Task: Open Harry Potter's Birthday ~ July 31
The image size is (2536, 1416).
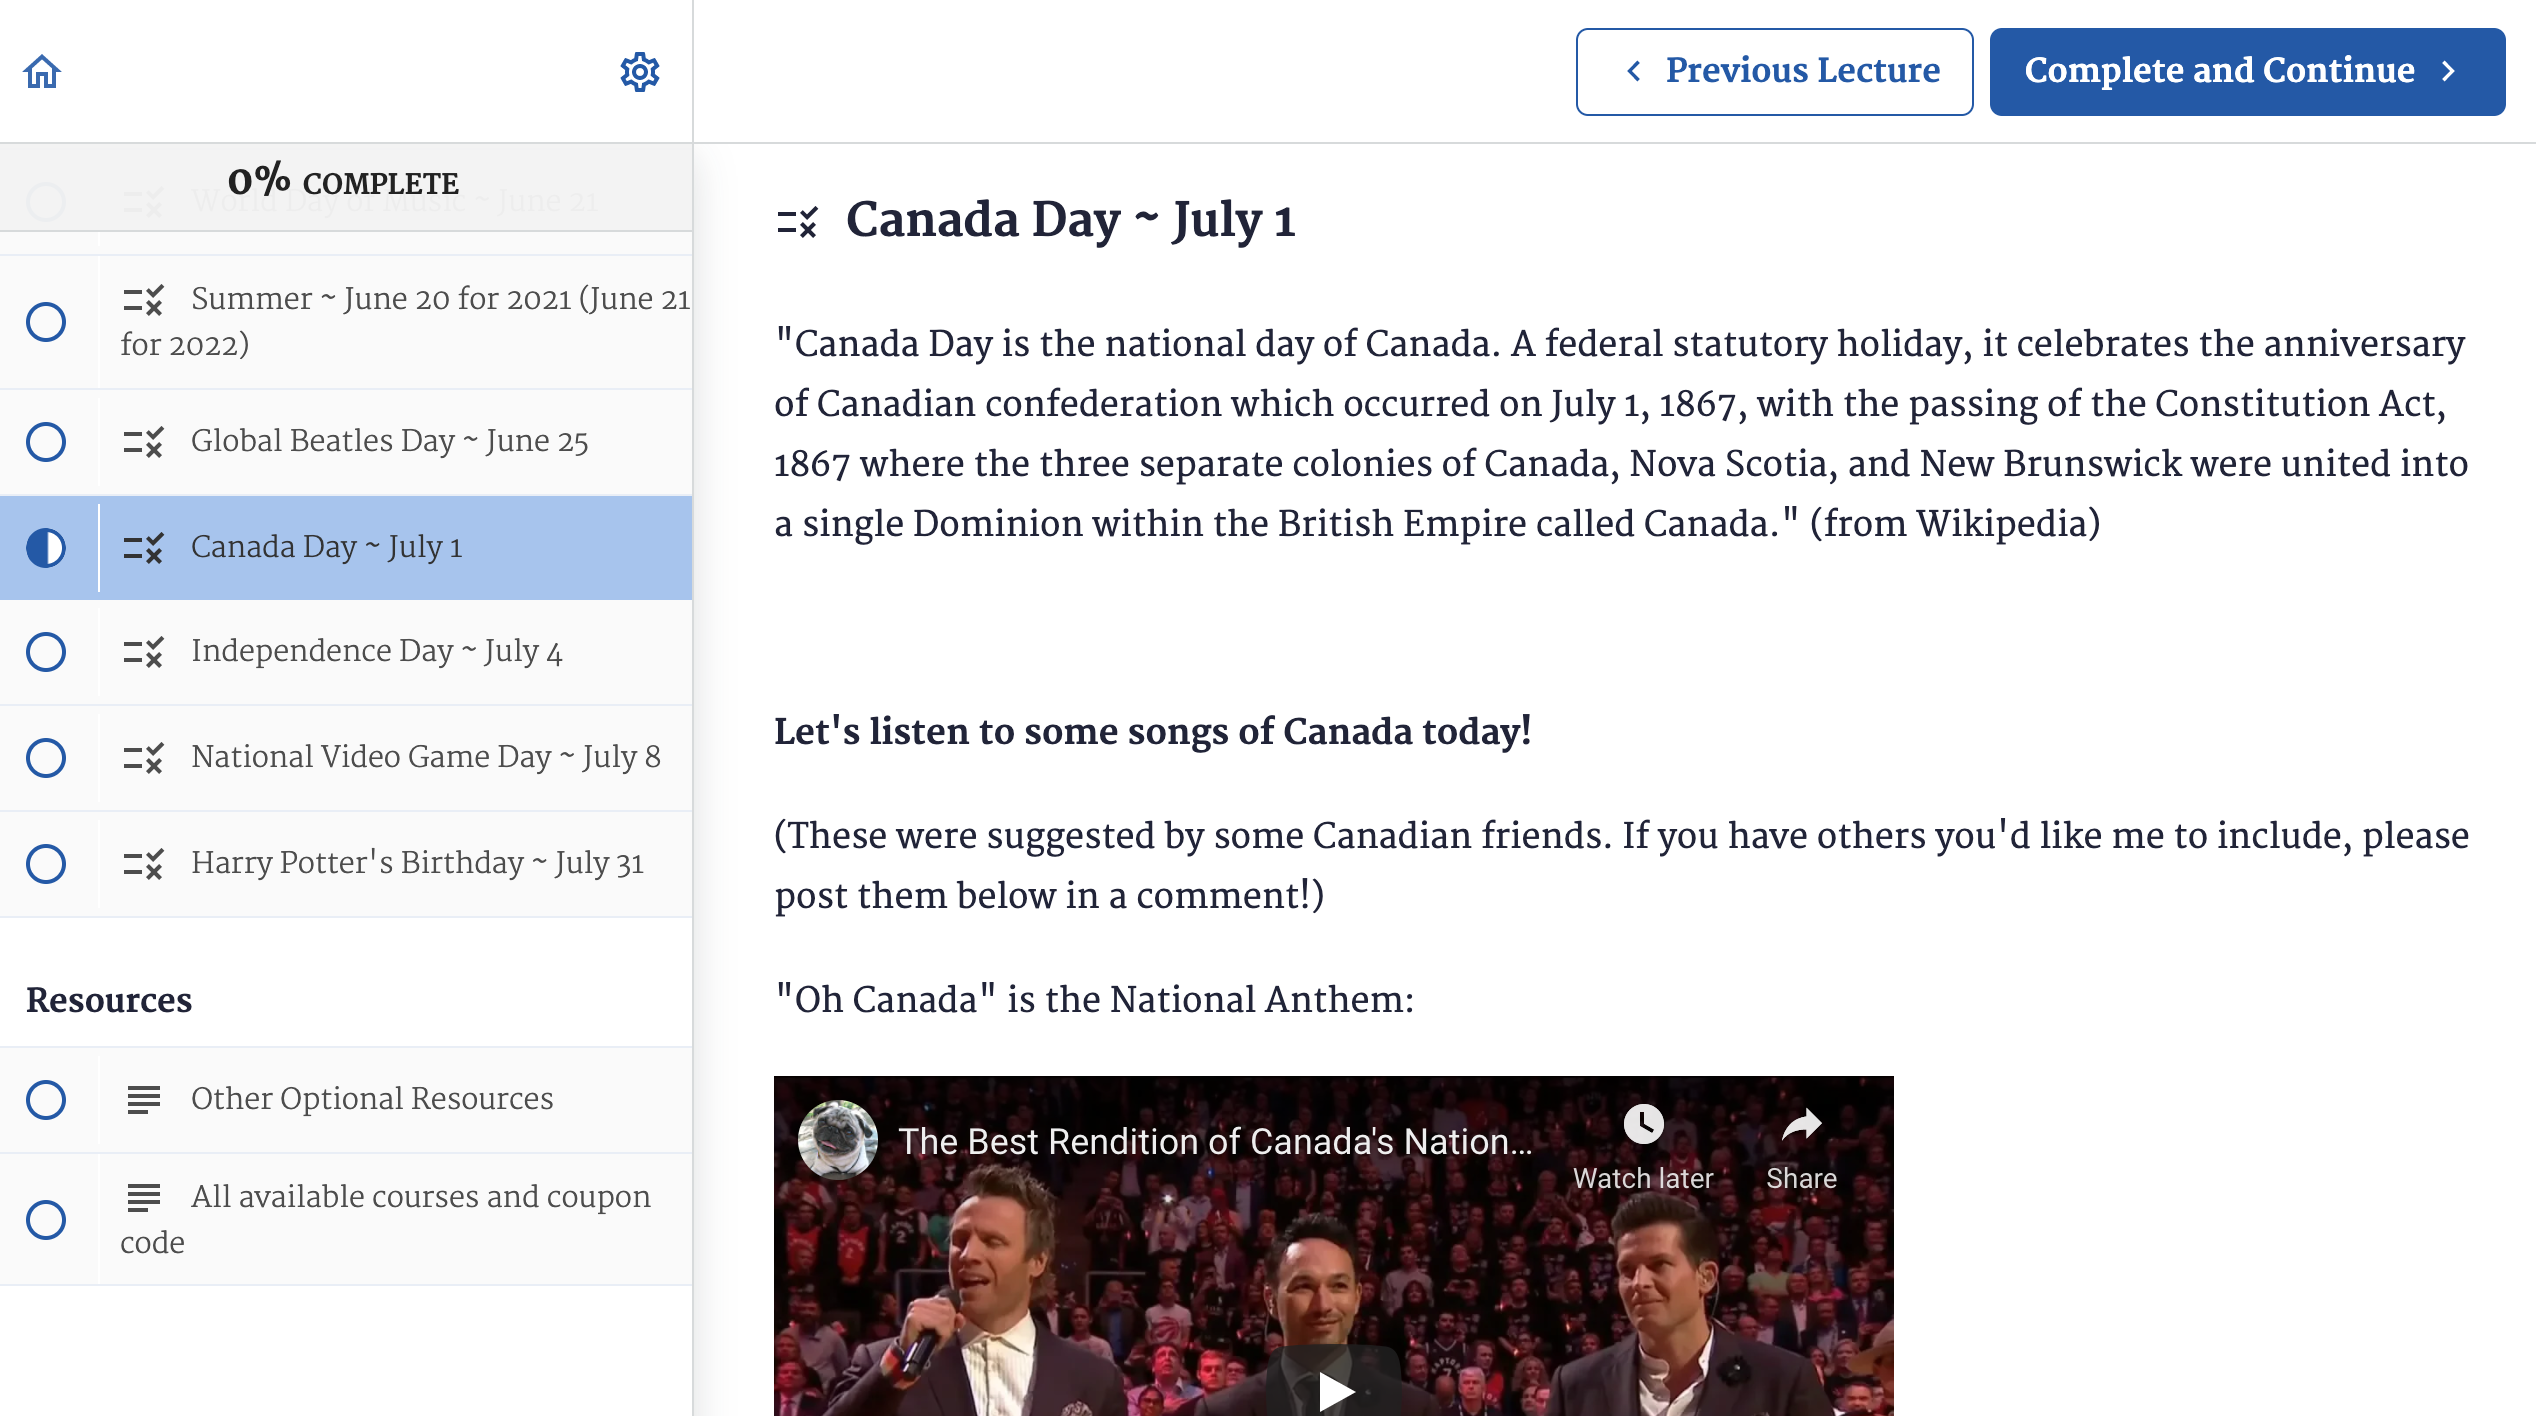Action: (346, 864)
